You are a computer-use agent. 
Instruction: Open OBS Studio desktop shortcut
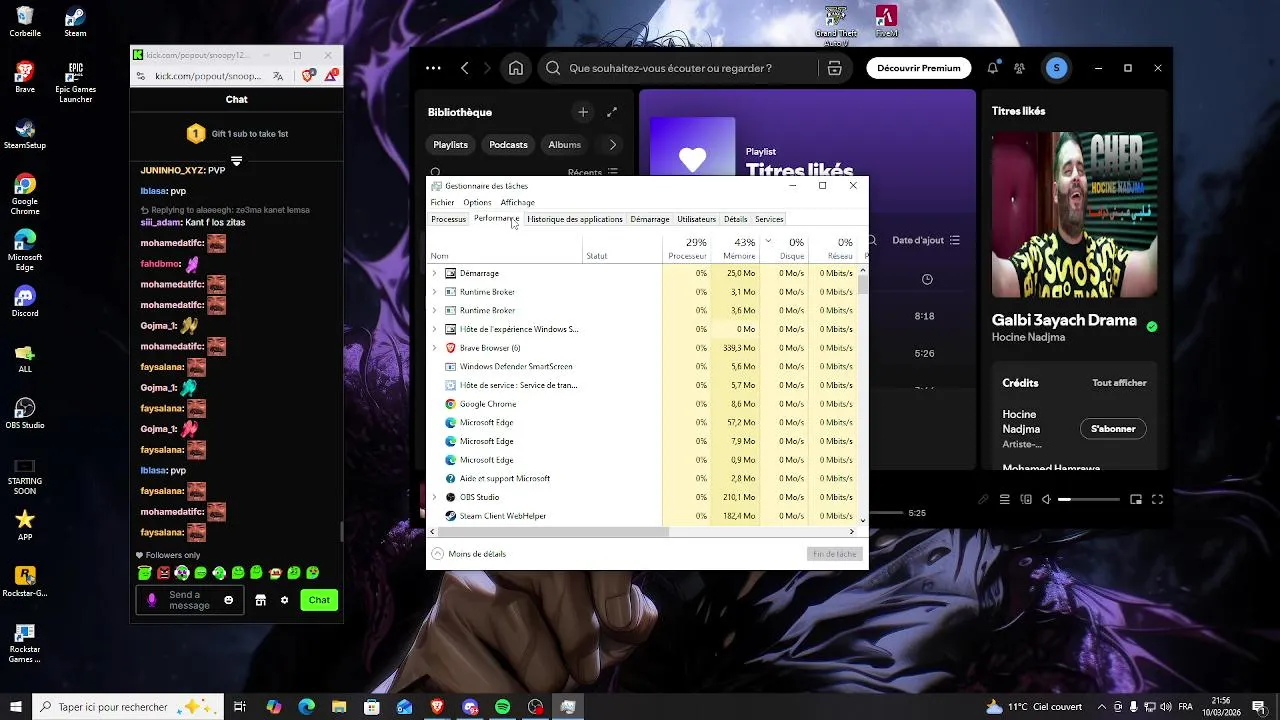(x=25, y=413)
